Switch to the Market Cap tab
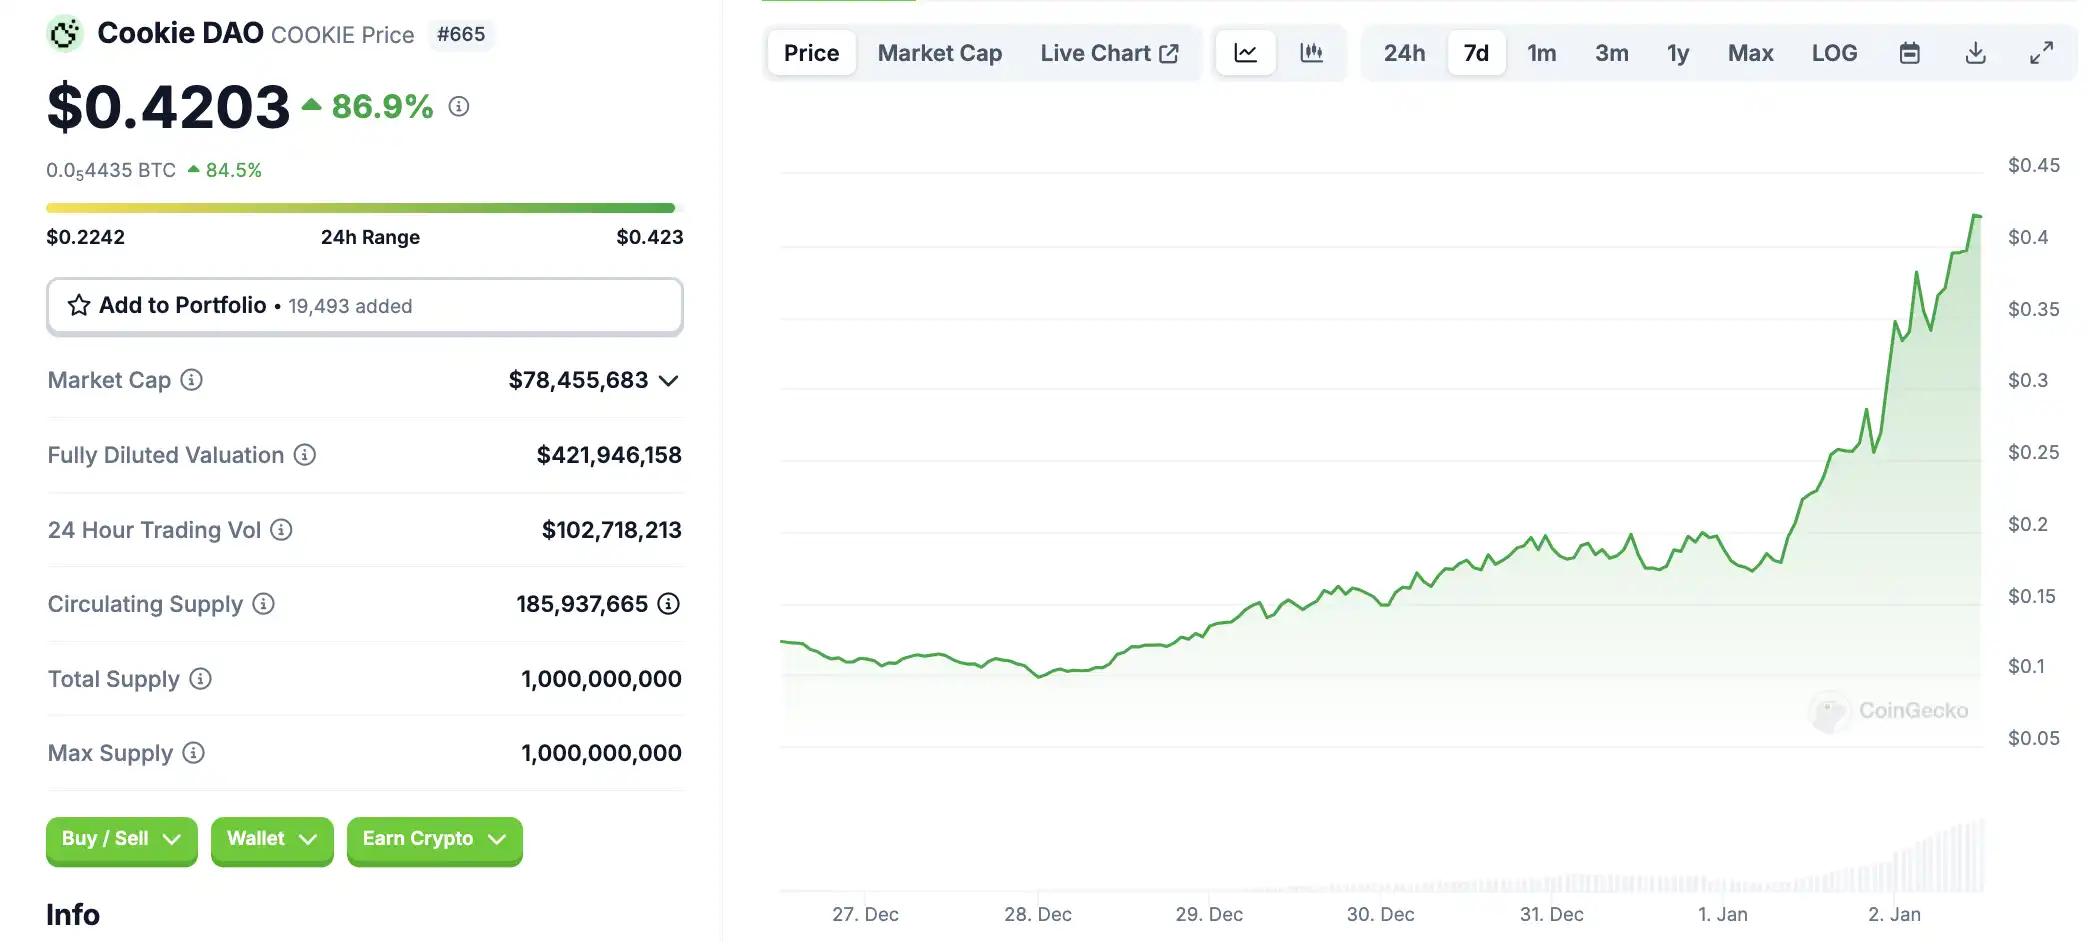Screen dimensions: 2088x942 pos(939,53)
